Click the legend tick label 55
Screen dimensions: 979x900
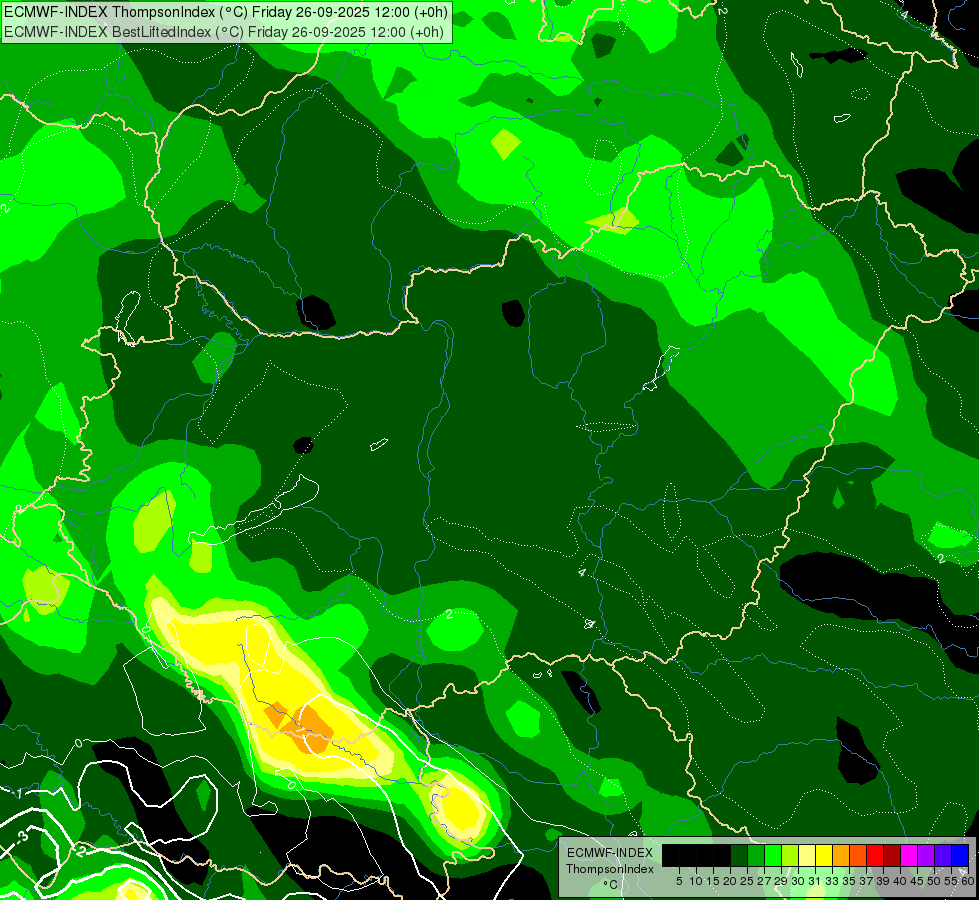click(x=950, y=881)
